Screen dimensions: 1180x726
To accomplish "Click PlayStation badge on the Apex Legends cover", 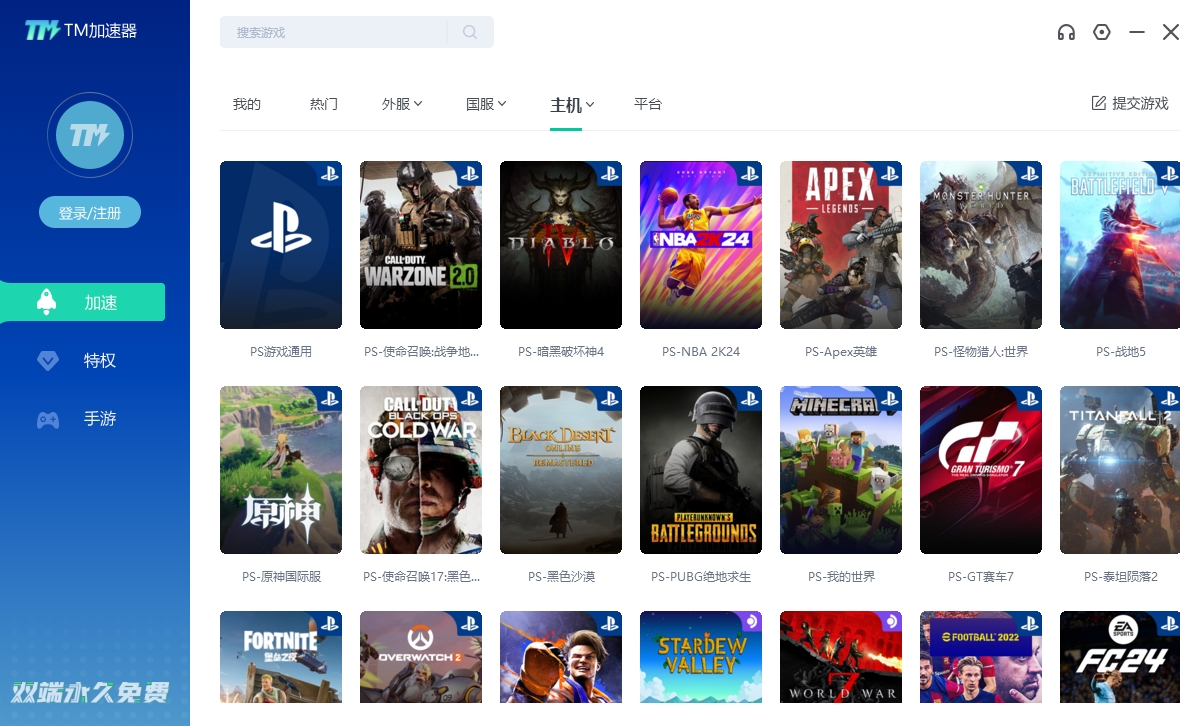I will (x=890, y=175).
